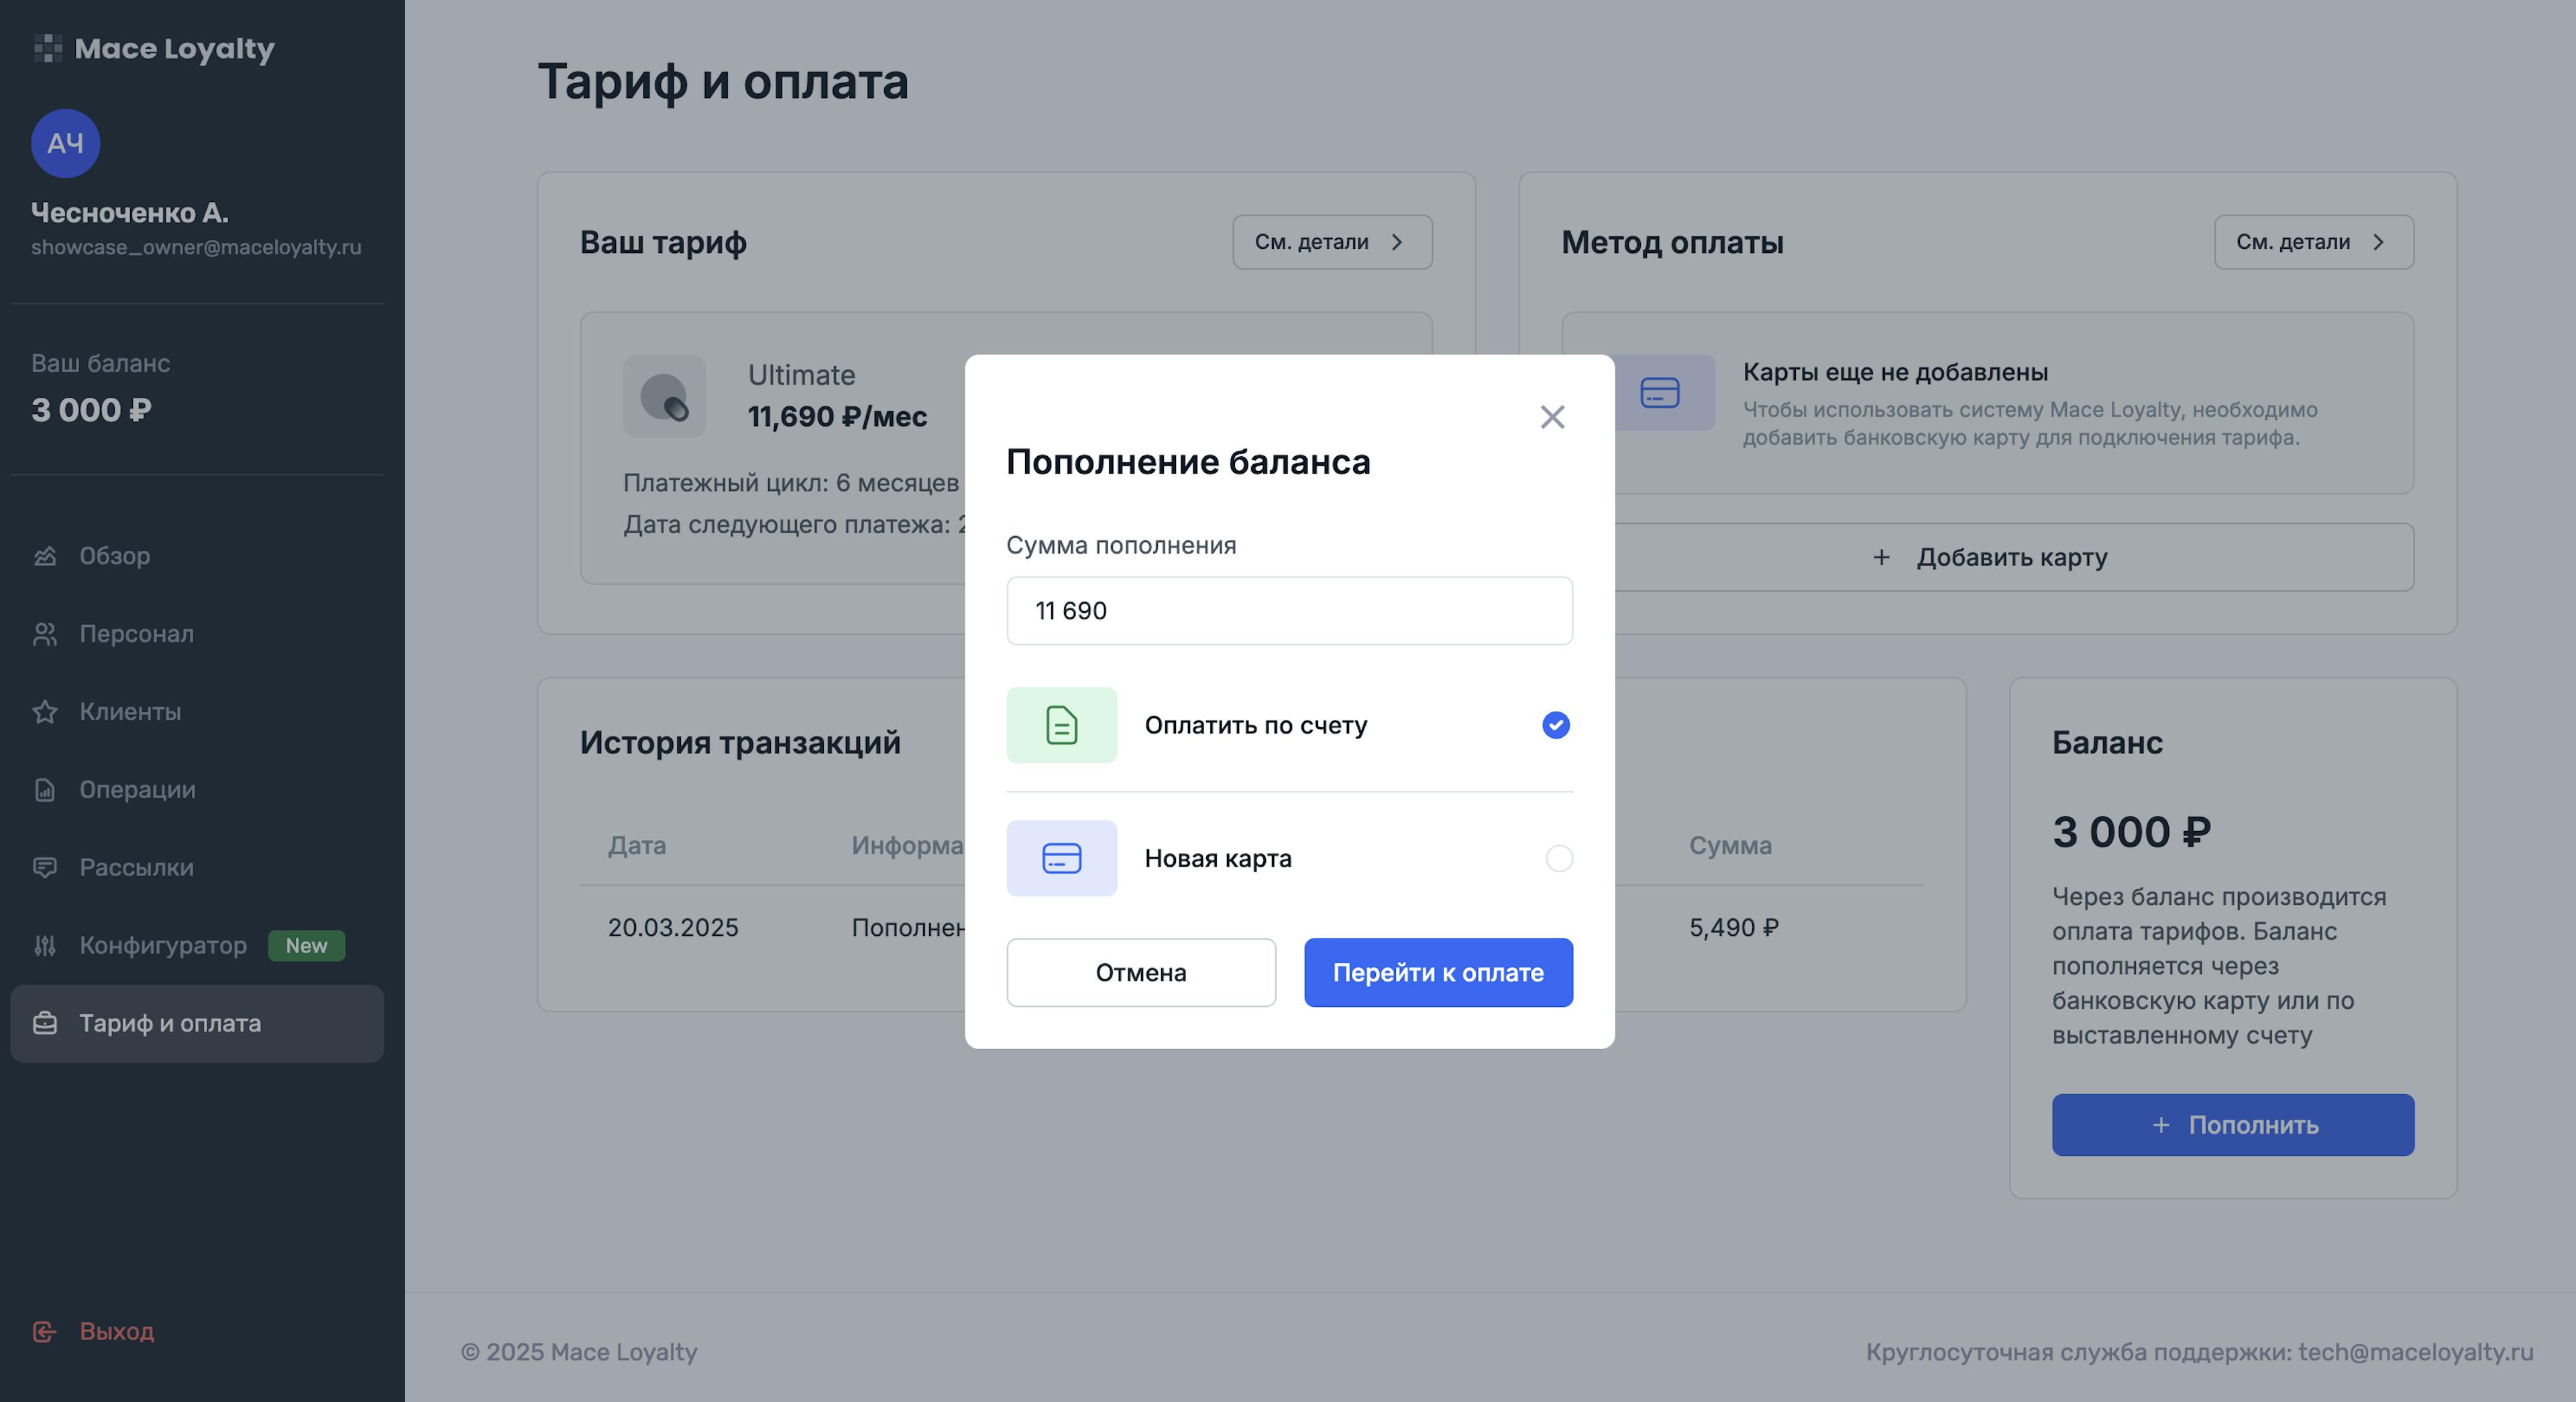Click the Баланс card amount 3 000 ₽

pyautogui.click(x=2132, y=832)
